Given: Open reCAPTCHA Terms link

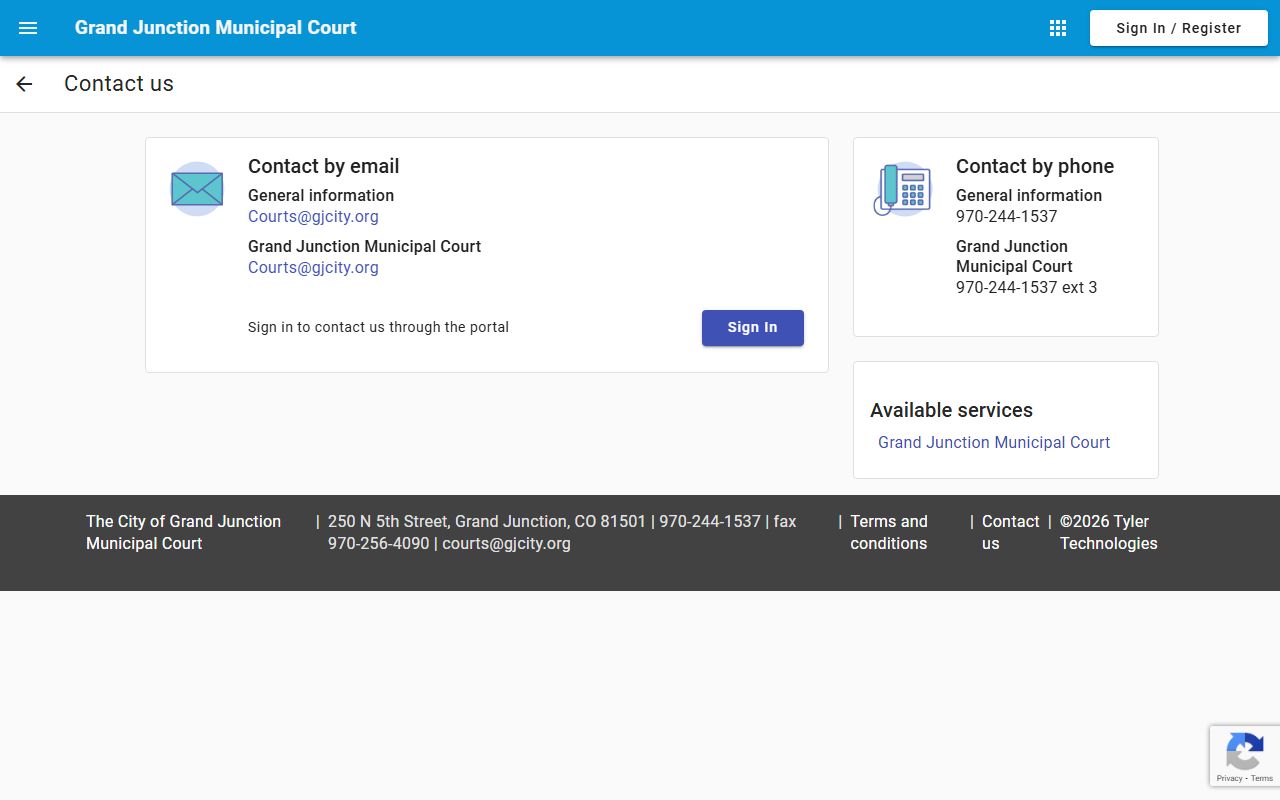Looking at the screenshot, I should (1262, 778).
